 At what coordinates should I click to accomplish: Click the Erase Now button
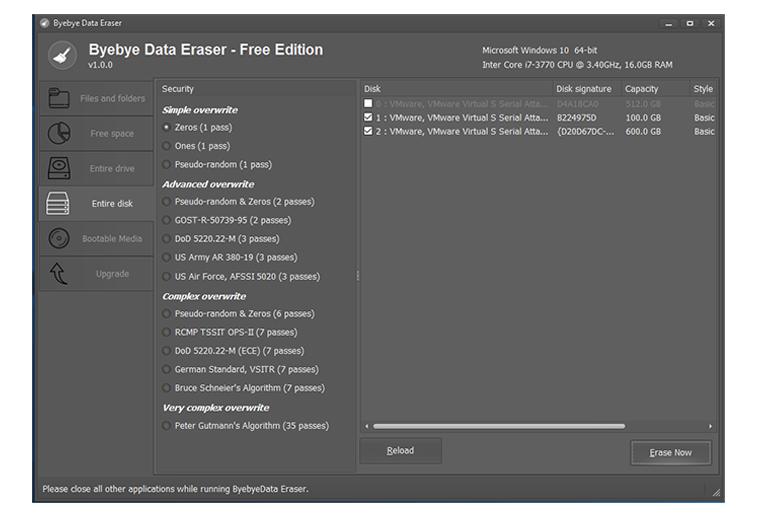point(671,452)
